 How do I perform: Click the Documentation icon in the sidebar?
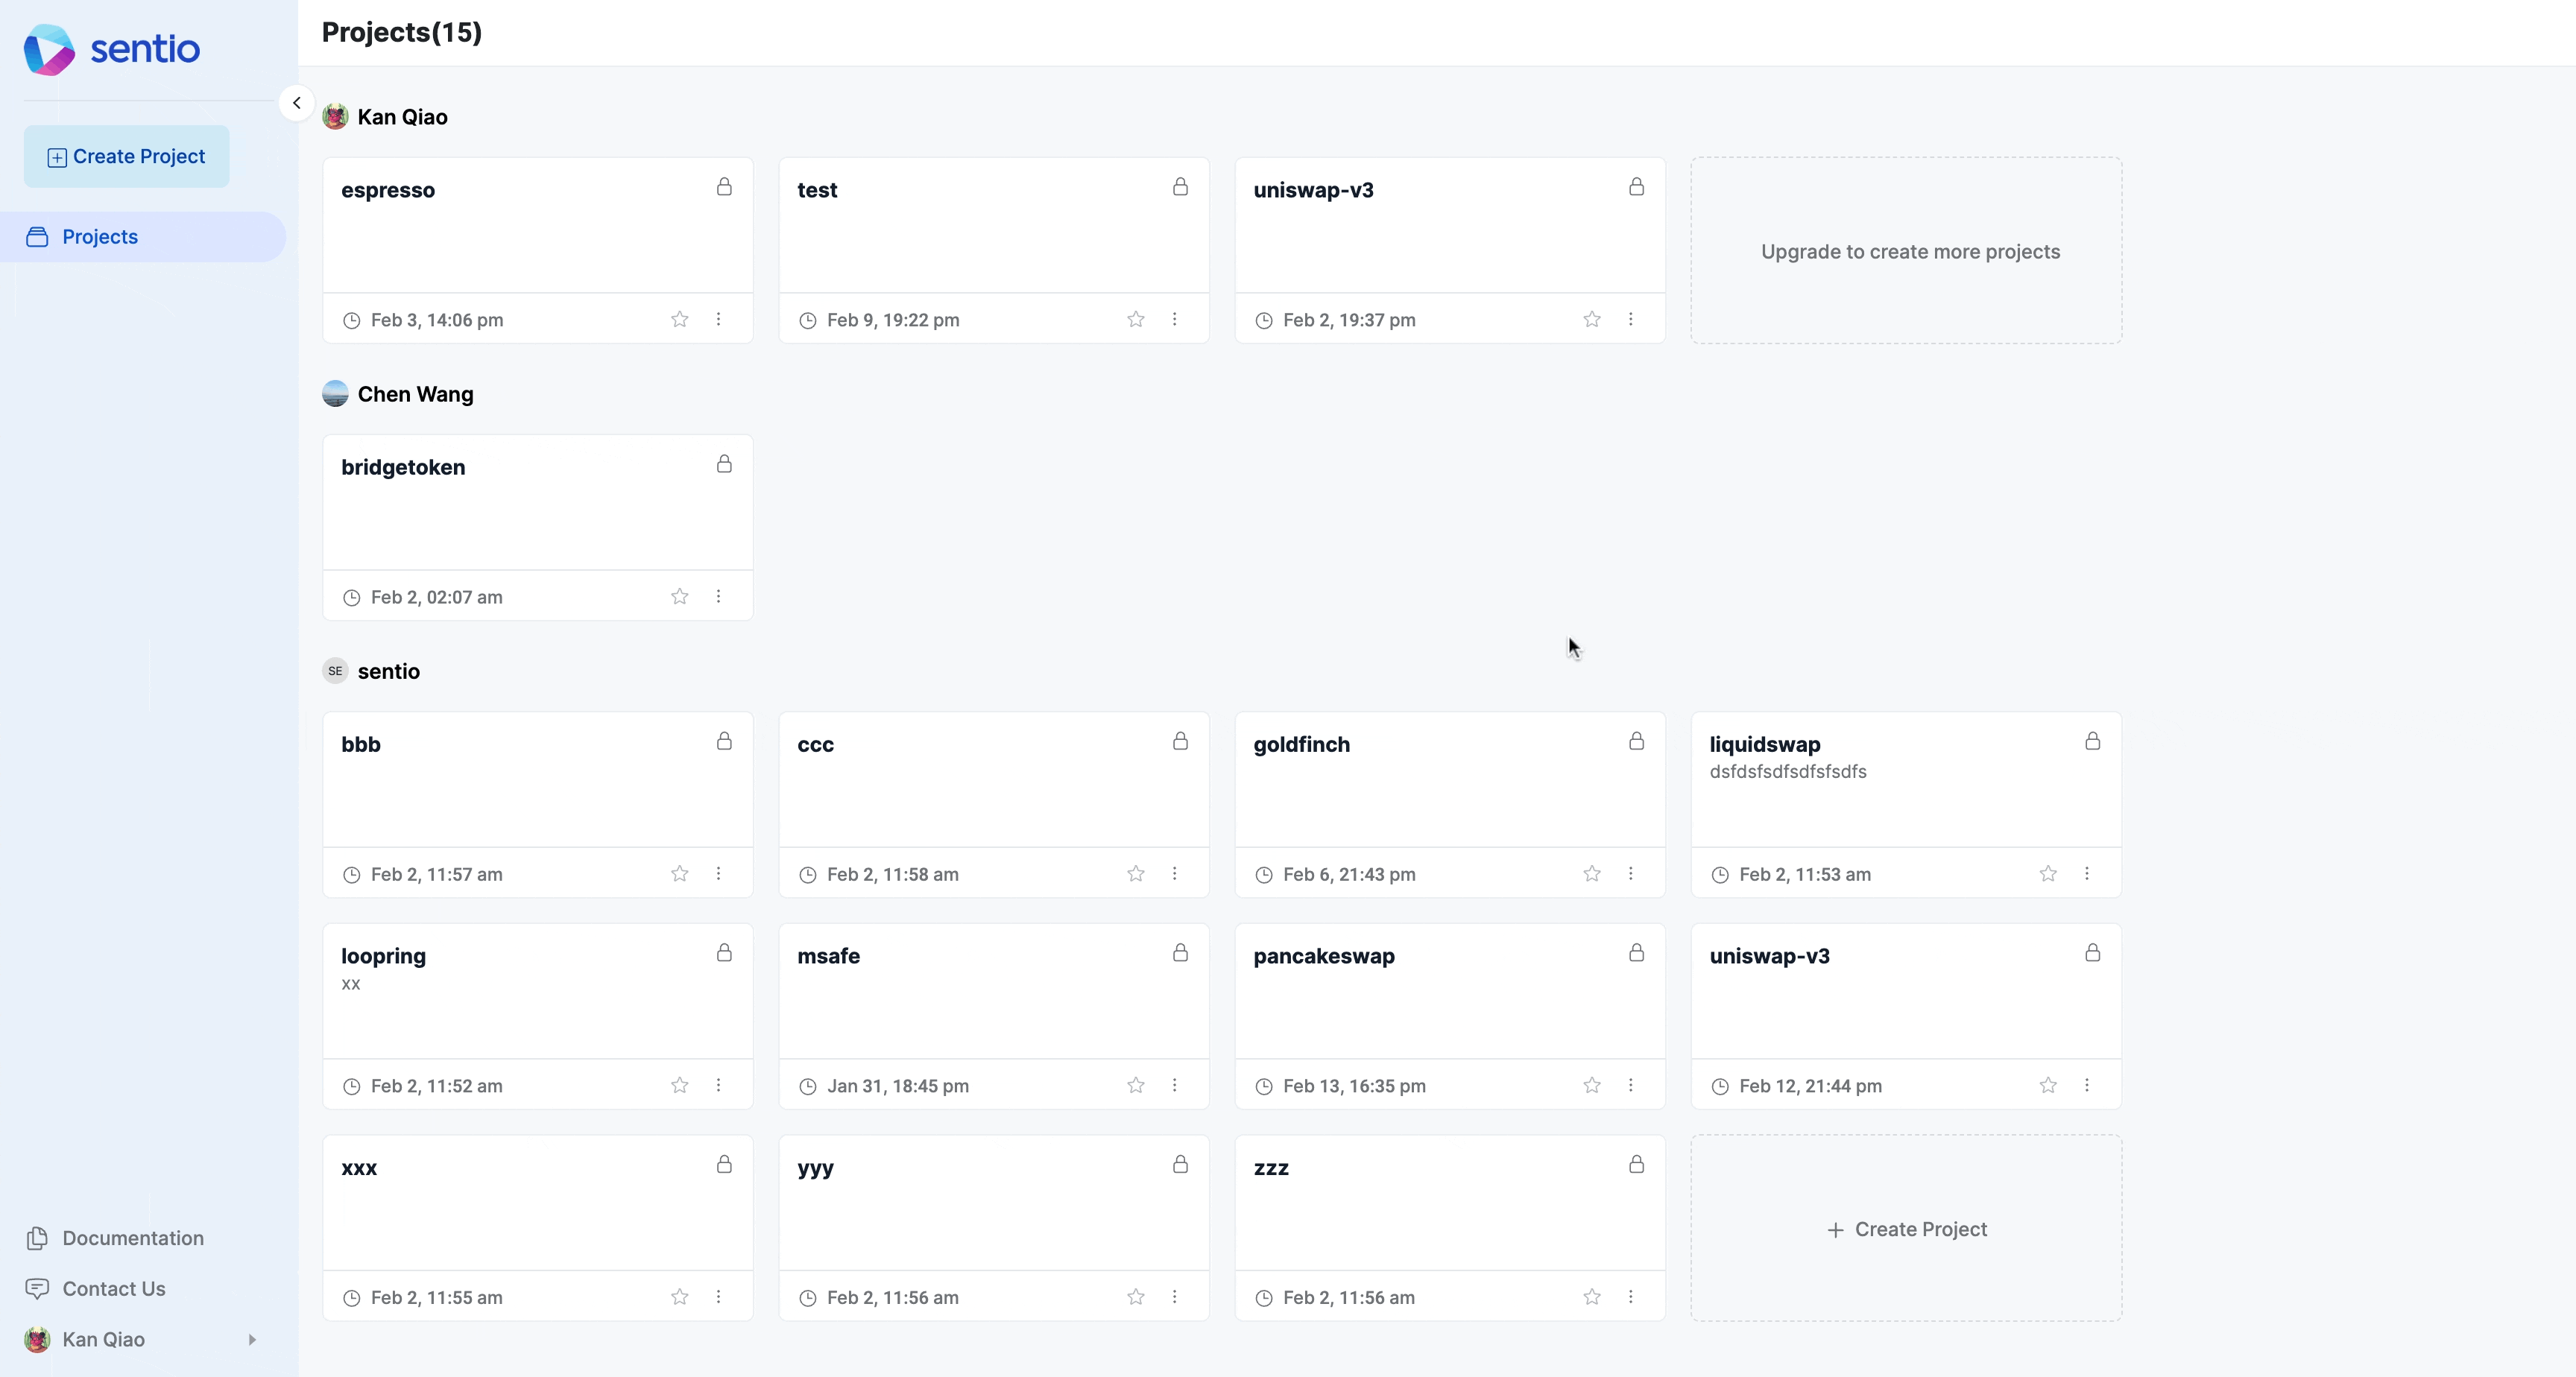click(37, 1238)
